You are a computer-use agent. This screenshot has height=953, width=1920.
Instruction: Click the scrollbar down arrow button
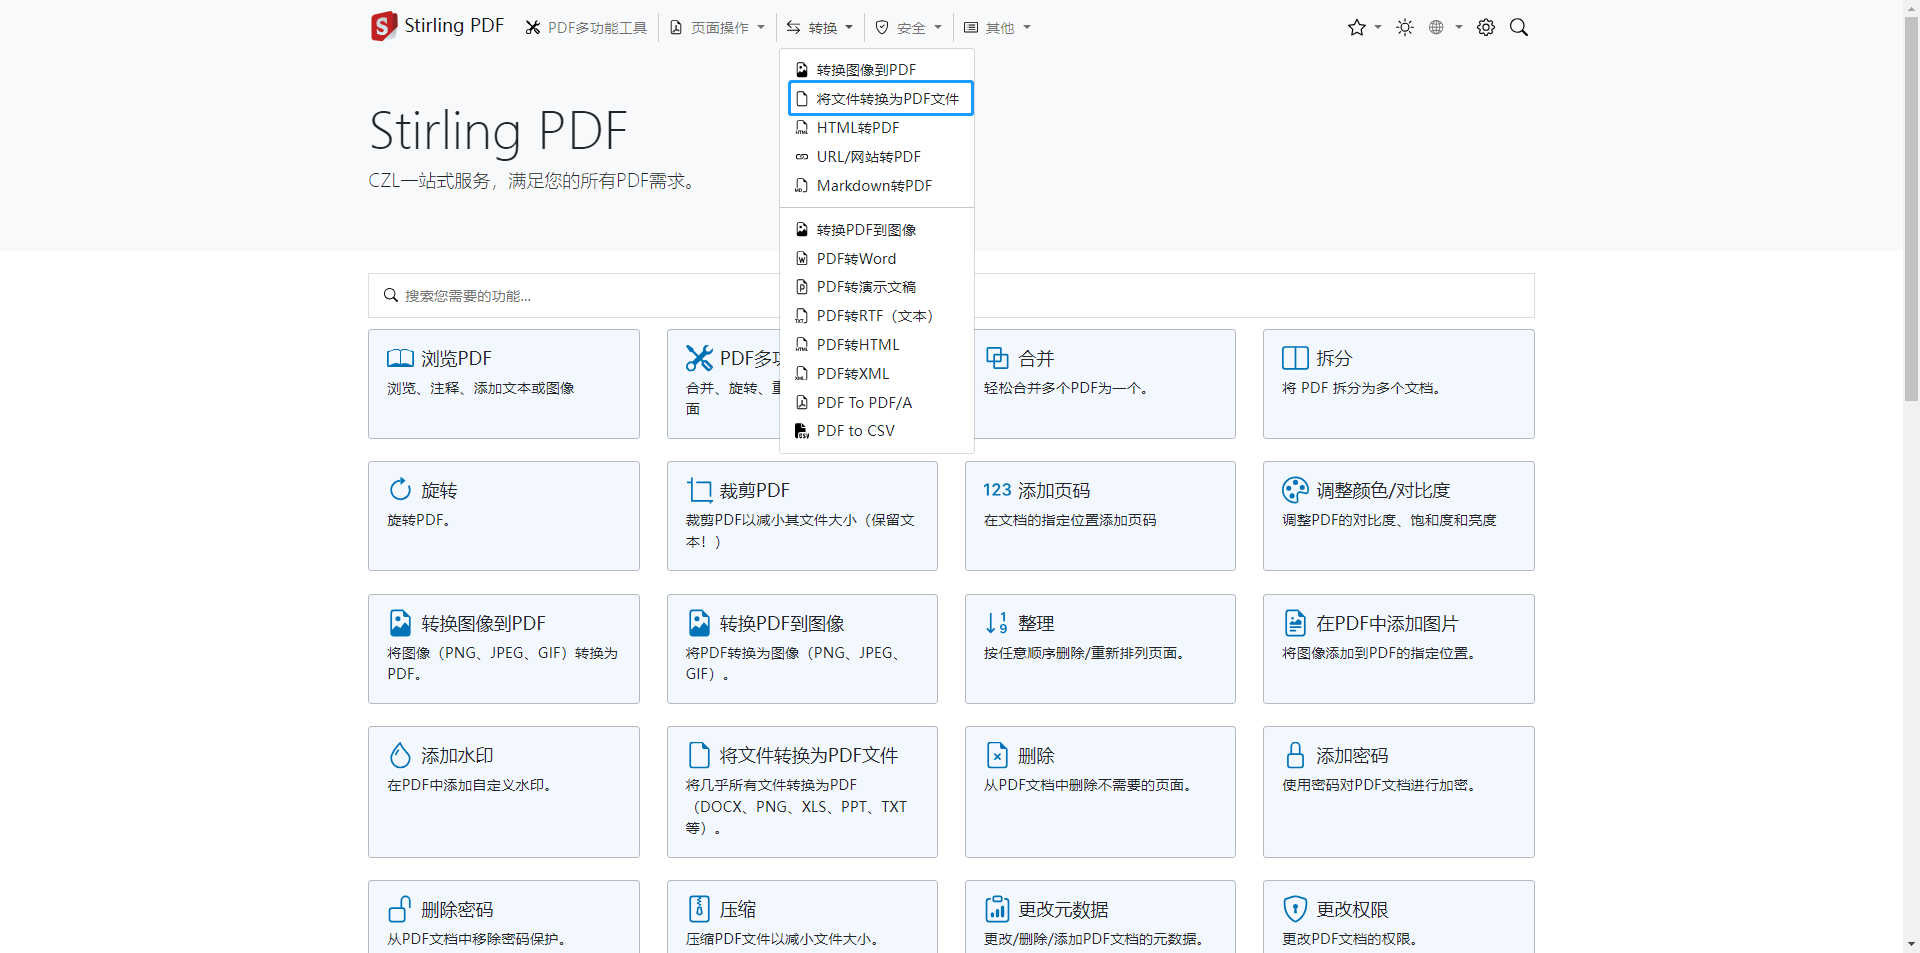(1911, 944)
